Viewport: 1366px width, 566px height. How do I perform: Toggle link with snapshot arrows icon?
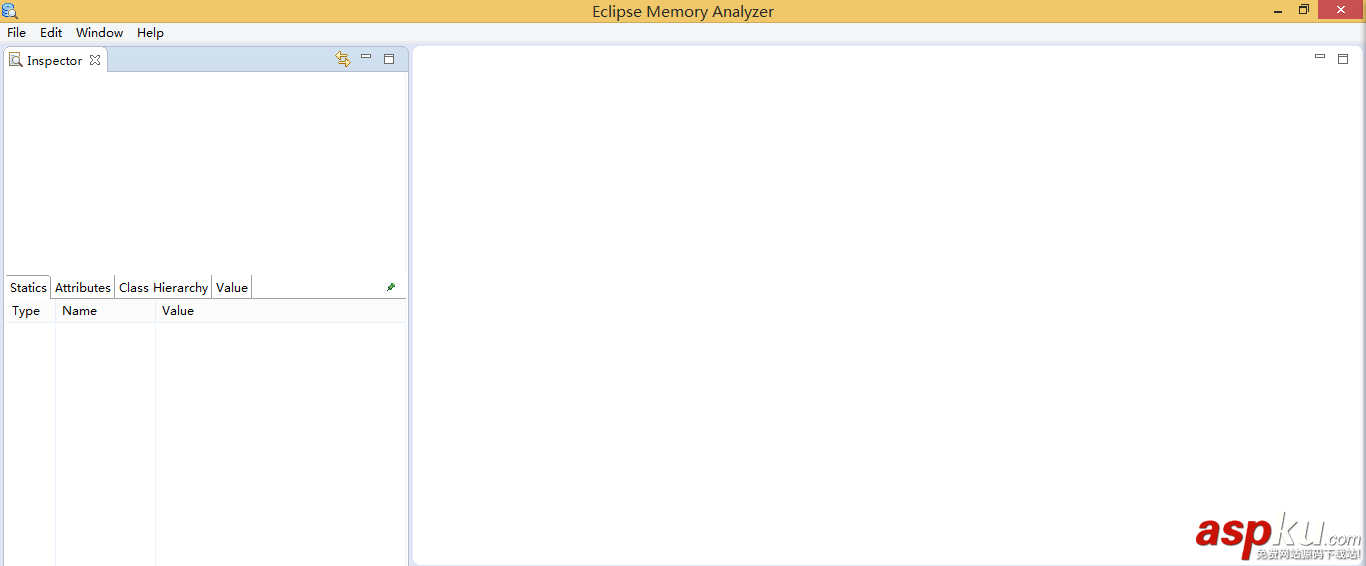[x=343, y=59]
